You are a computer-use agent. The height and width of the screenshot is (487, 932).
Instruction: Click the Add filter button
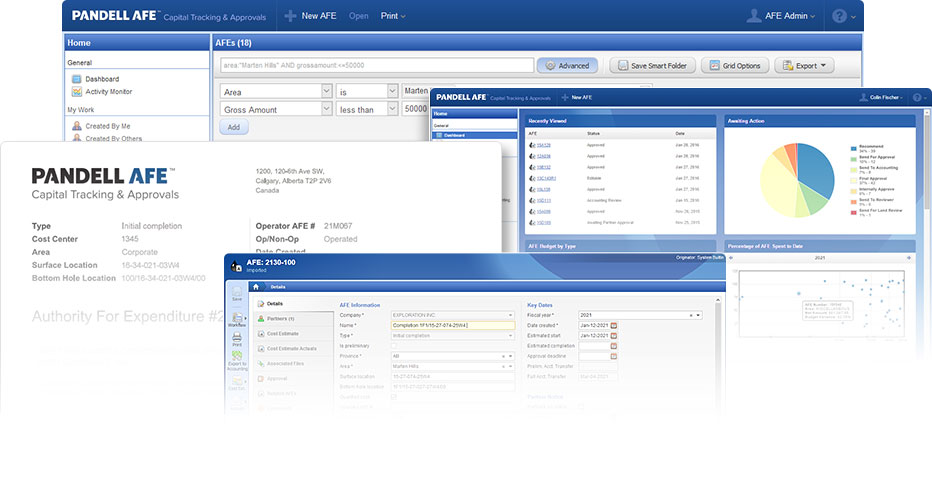[234, 127]
